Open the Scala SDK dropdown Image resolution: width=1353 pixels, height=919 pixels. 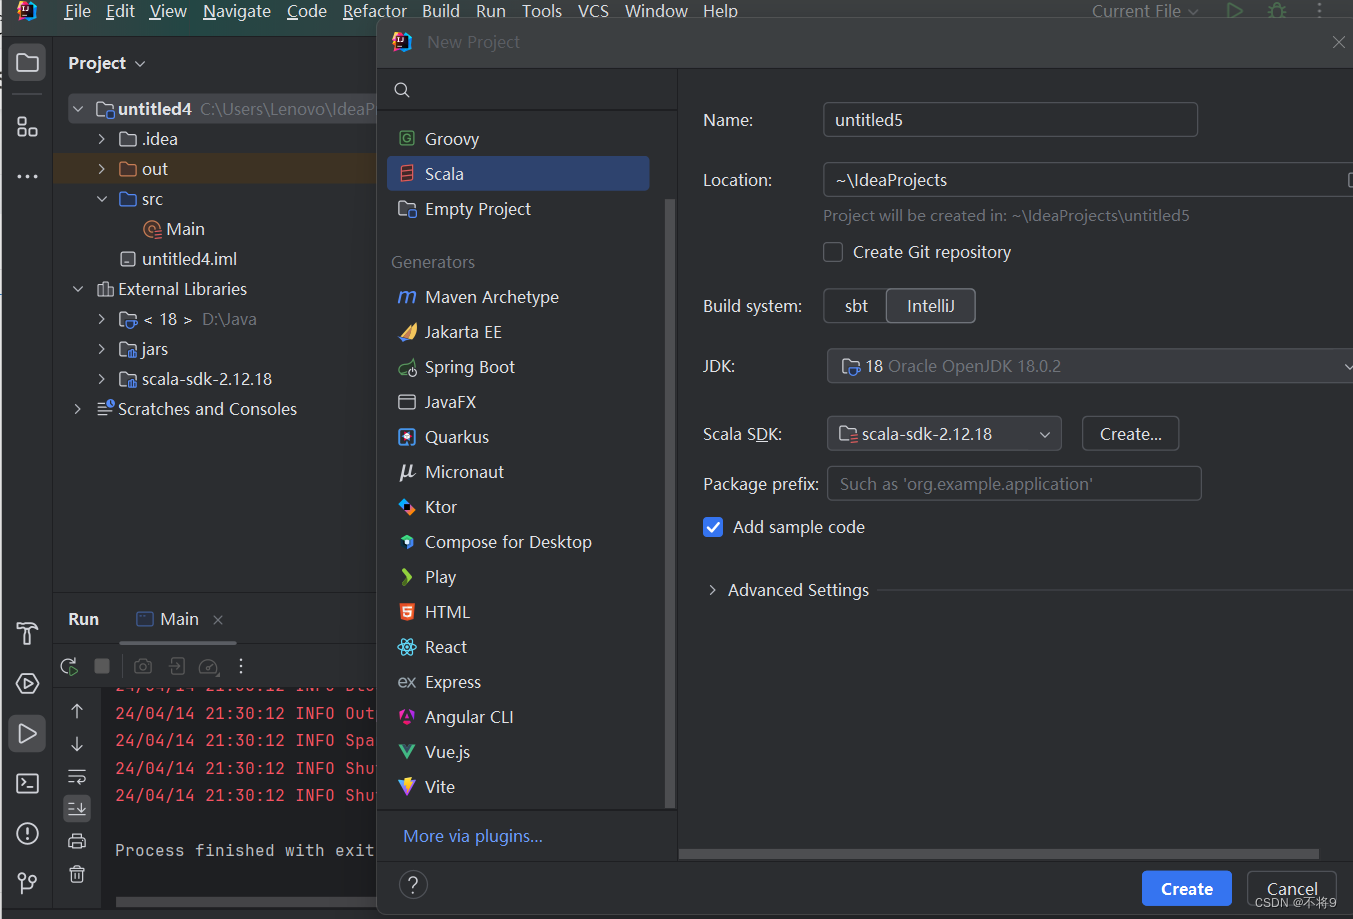click(943, 433)
